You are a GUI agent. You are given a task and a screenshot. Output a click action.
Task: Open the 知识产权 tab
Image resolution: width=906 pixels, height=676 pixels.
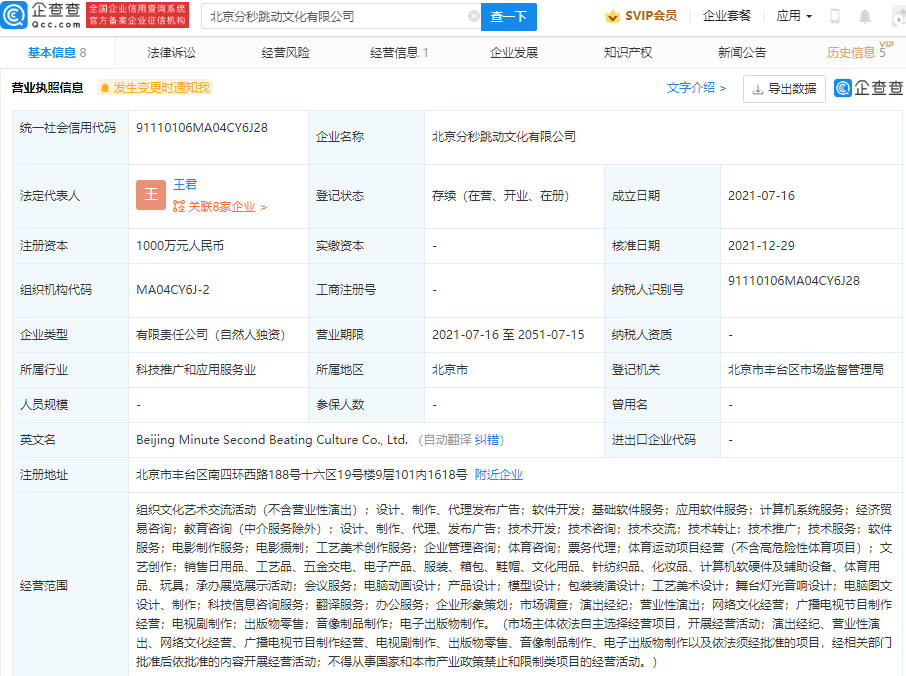(628, 53)
